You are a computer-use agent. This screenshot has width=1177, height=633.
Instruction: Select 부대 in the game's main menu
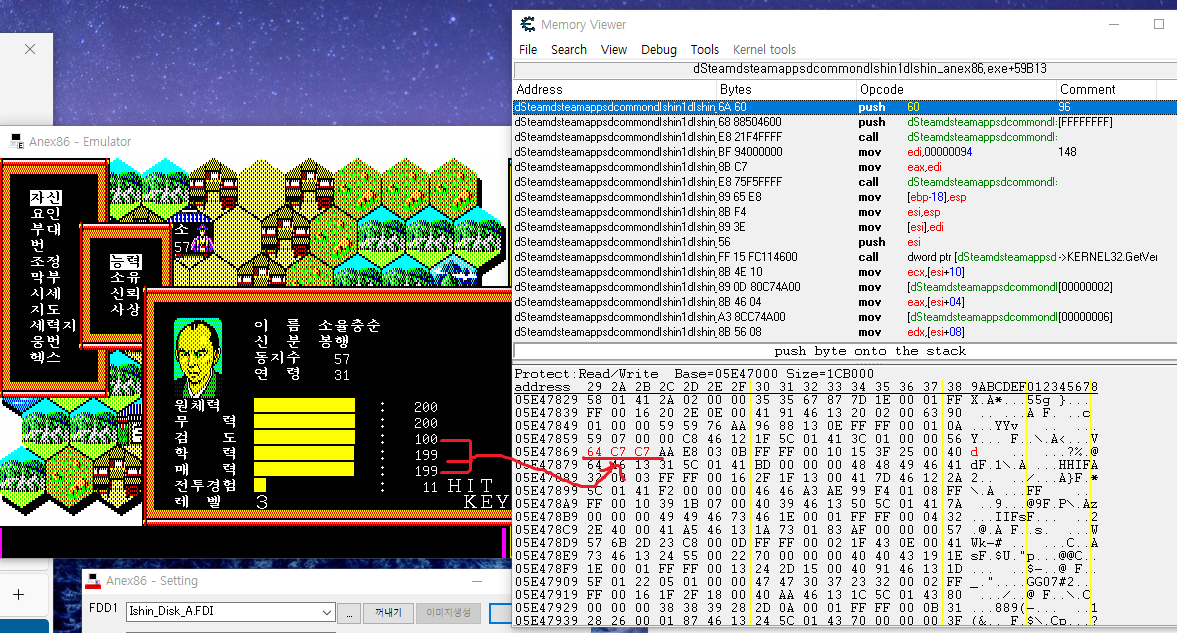(x=46, y=229)
